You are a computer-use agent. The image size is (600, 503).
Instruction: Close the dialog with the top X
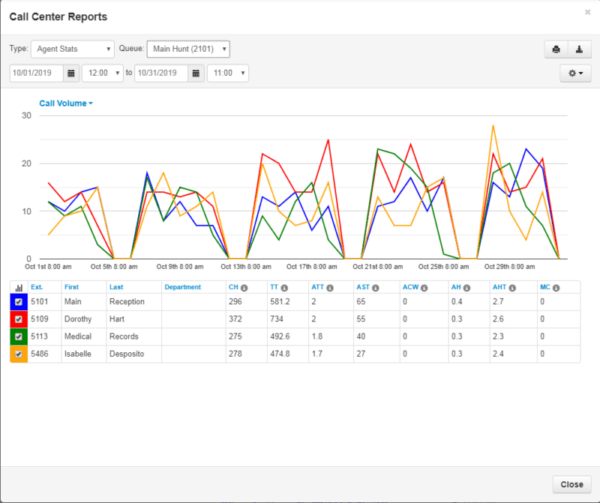[587, 12]
